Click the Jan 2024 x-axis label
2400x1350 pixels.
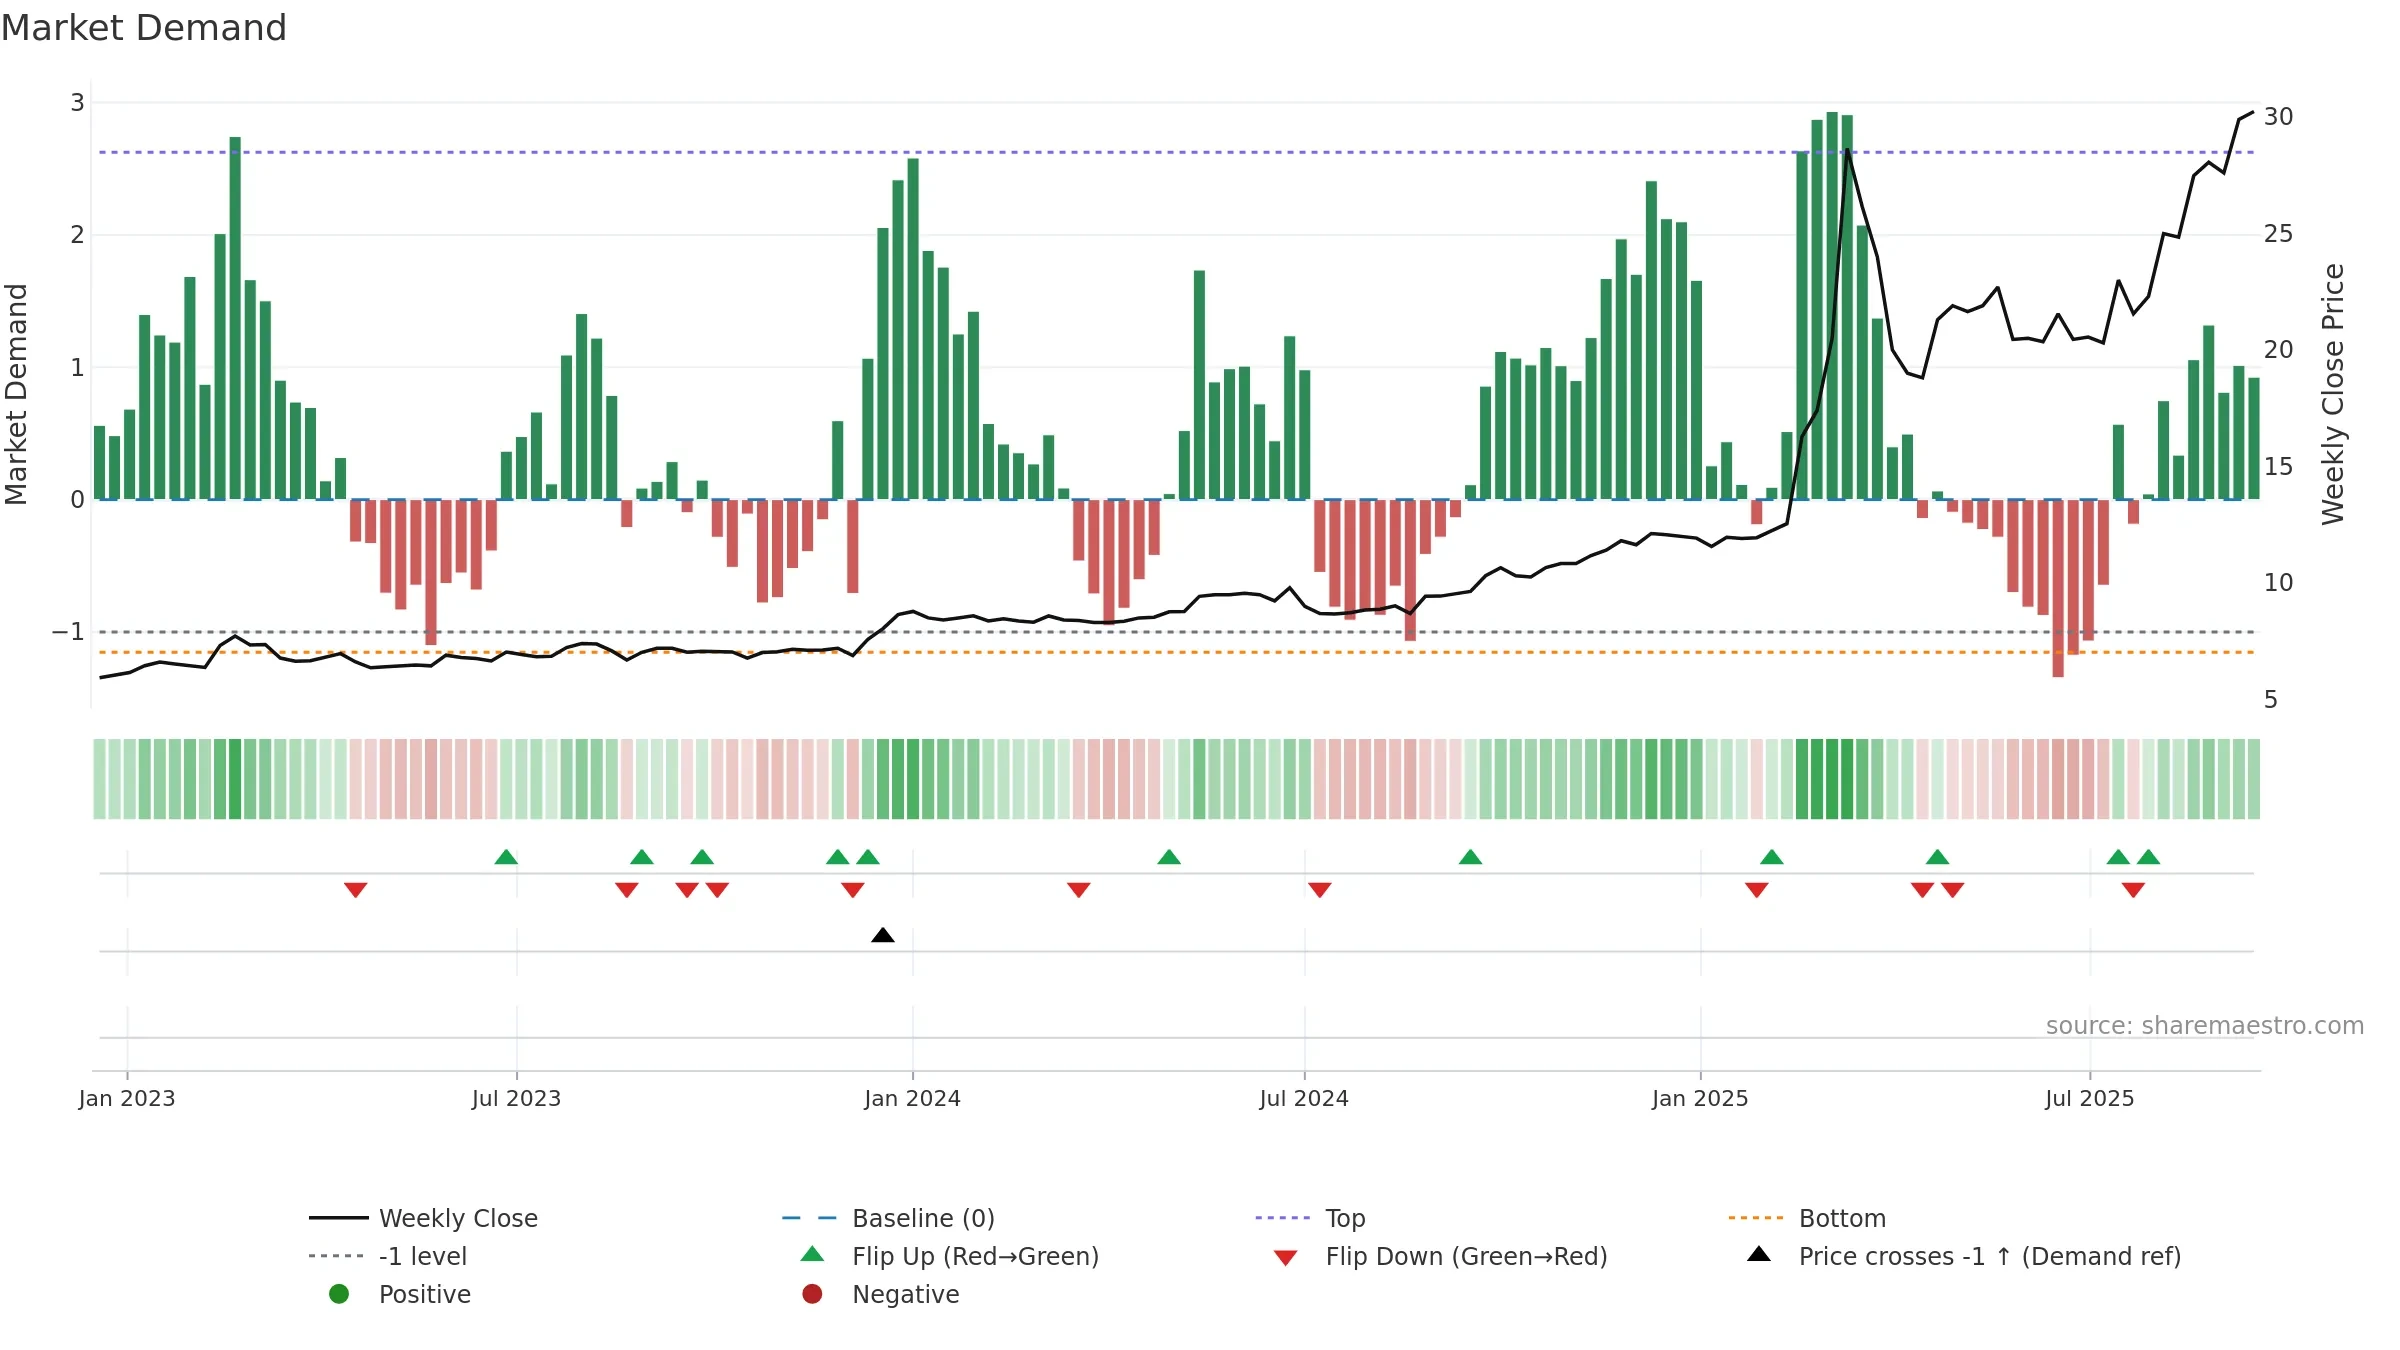(x=912, y=1098)
